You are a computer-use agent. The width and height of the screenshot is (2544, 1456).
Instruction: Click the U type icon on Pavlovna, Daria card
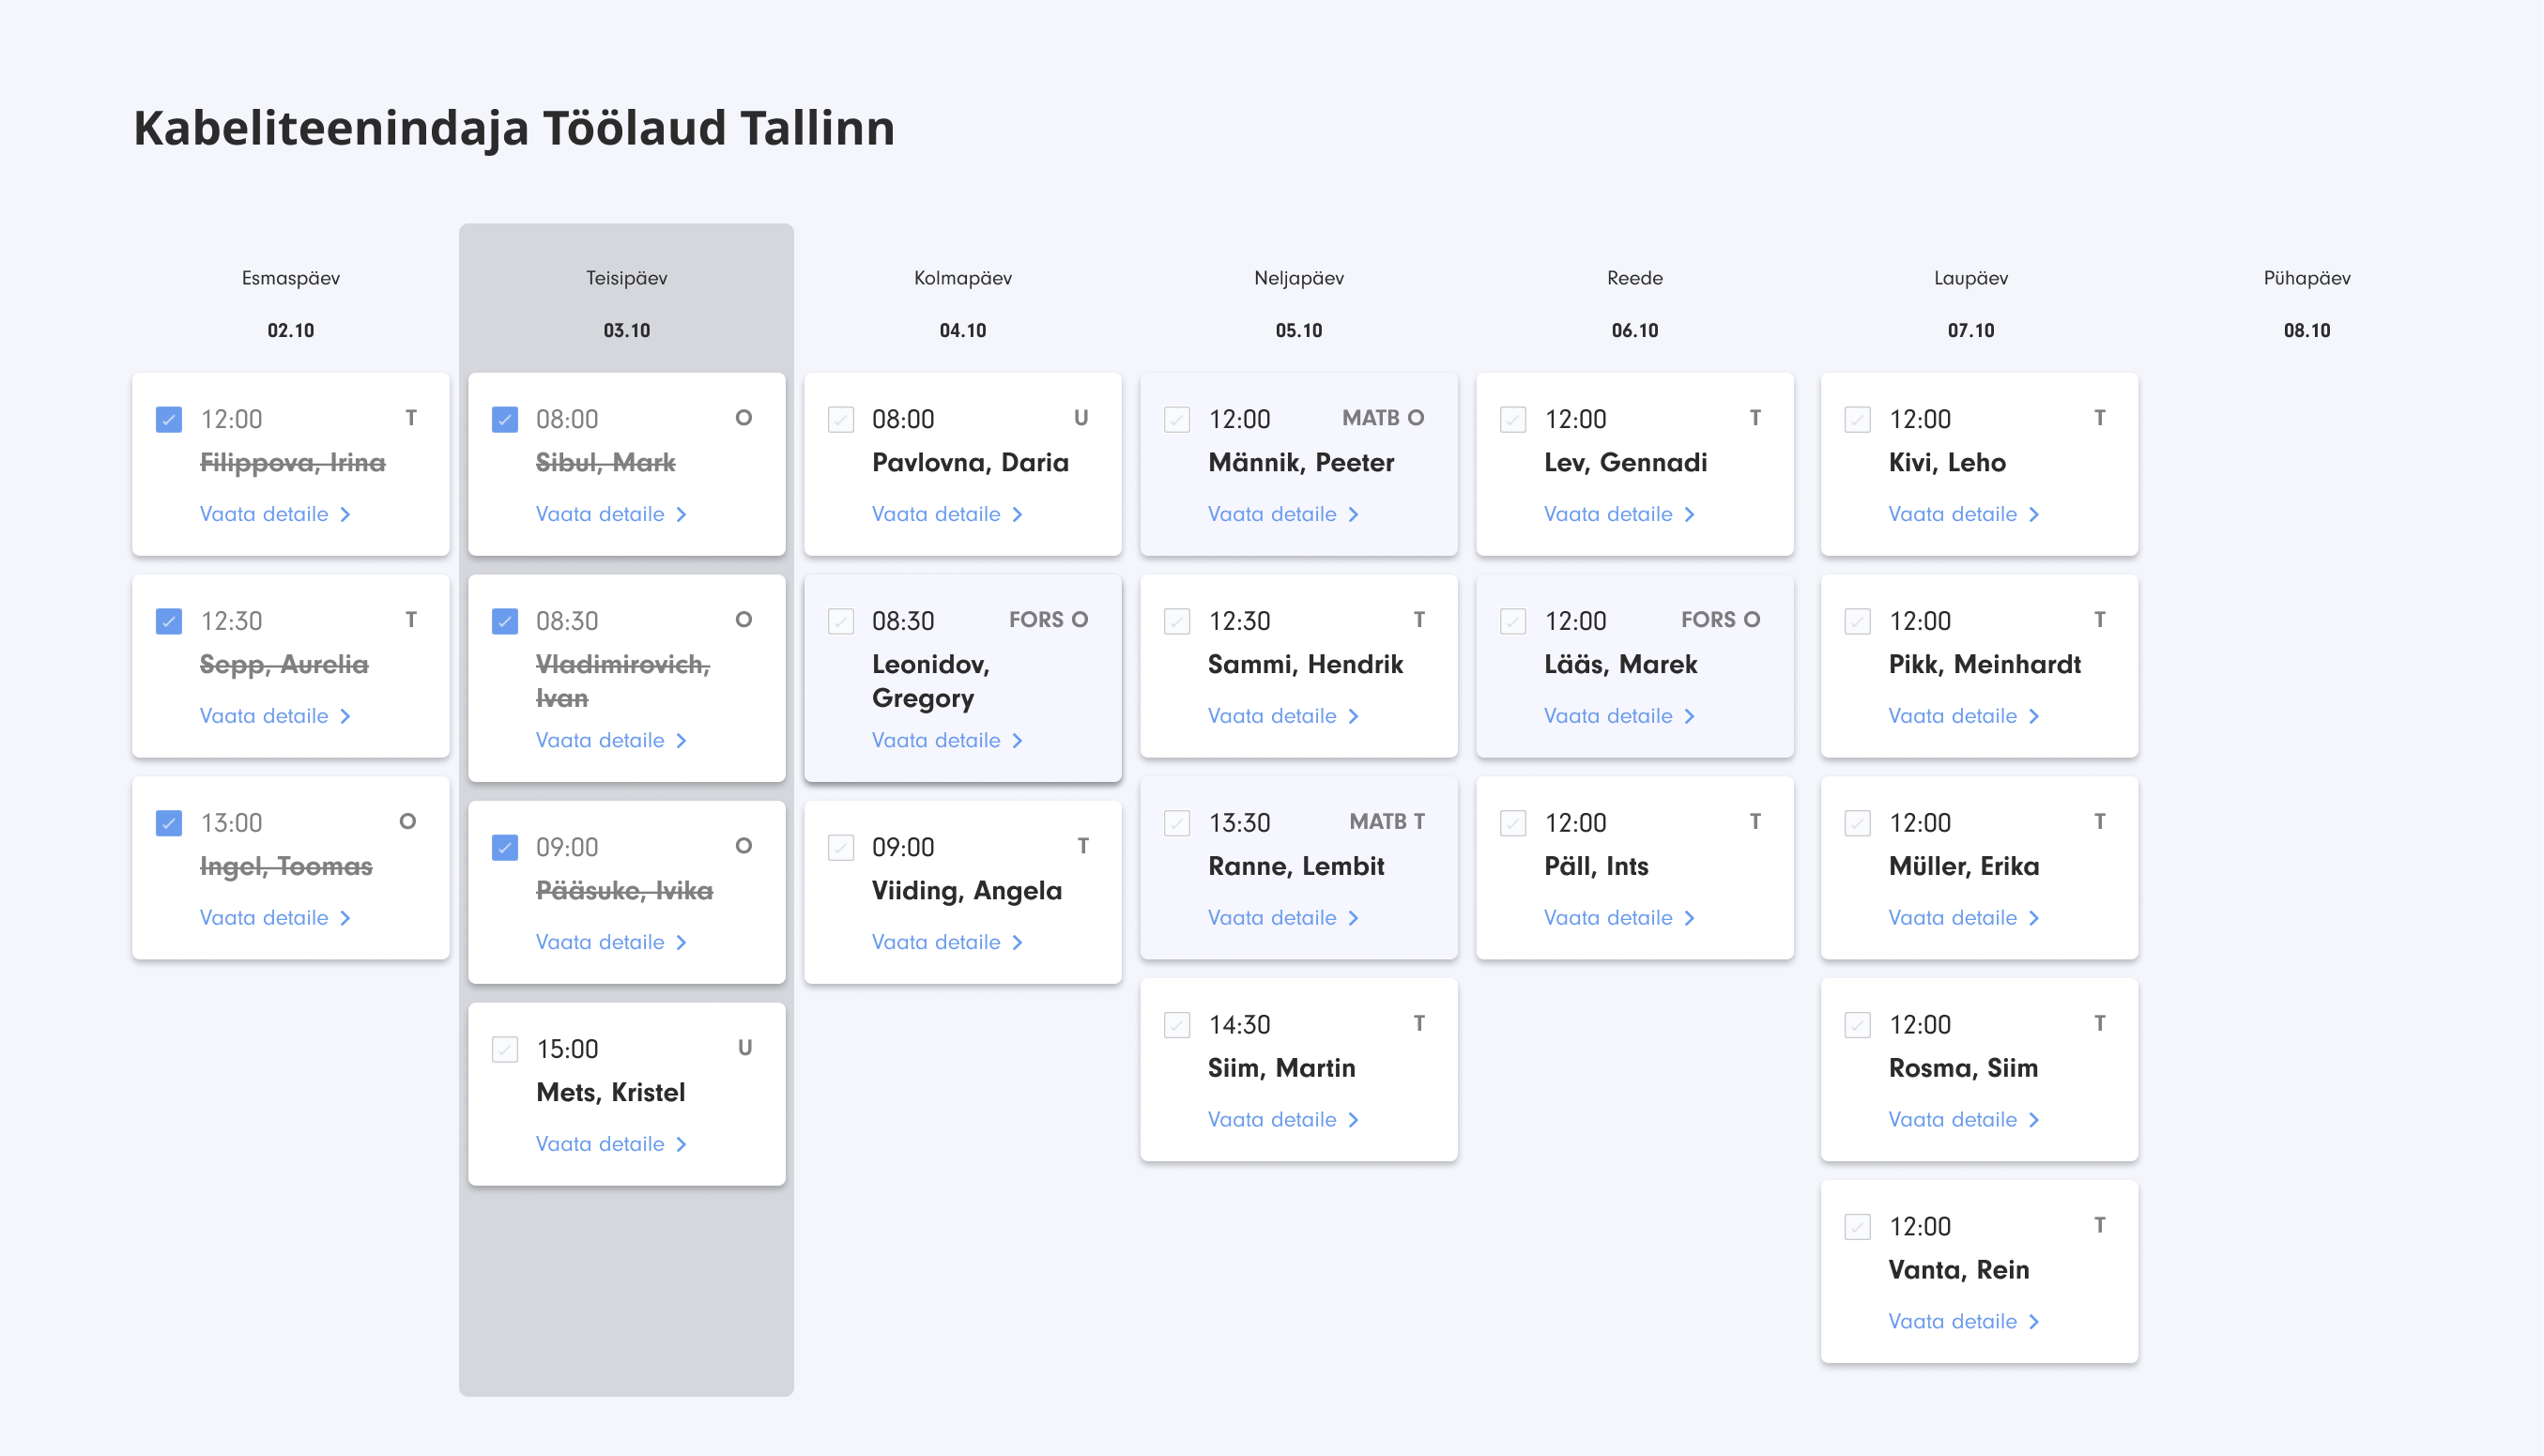1081,418
